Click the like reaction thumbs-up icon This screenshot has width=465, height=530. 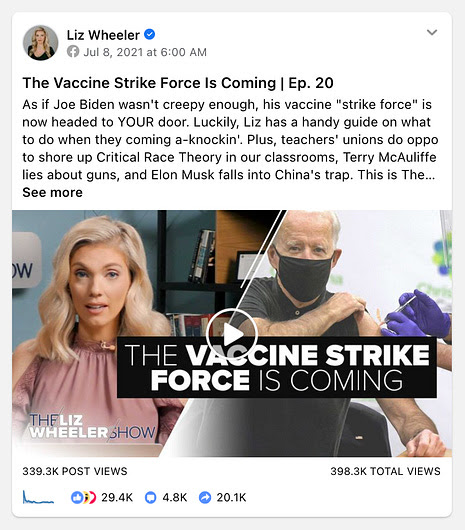[x=77, y=497]
